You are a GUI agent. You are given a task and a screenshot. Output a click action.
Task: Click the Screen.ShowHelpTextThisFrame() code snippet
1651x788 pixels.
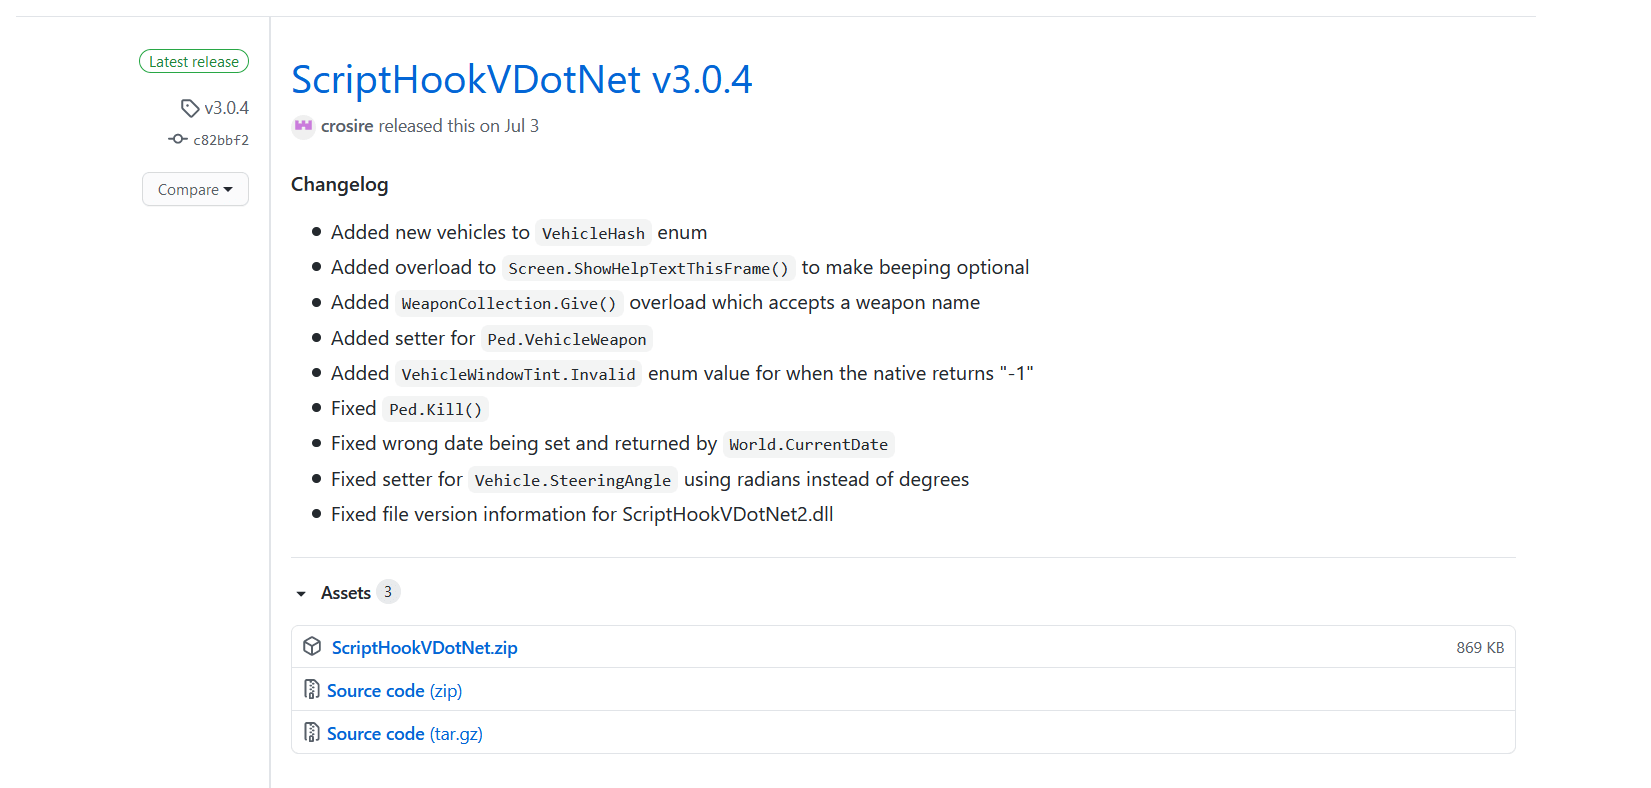pos(648,268)
